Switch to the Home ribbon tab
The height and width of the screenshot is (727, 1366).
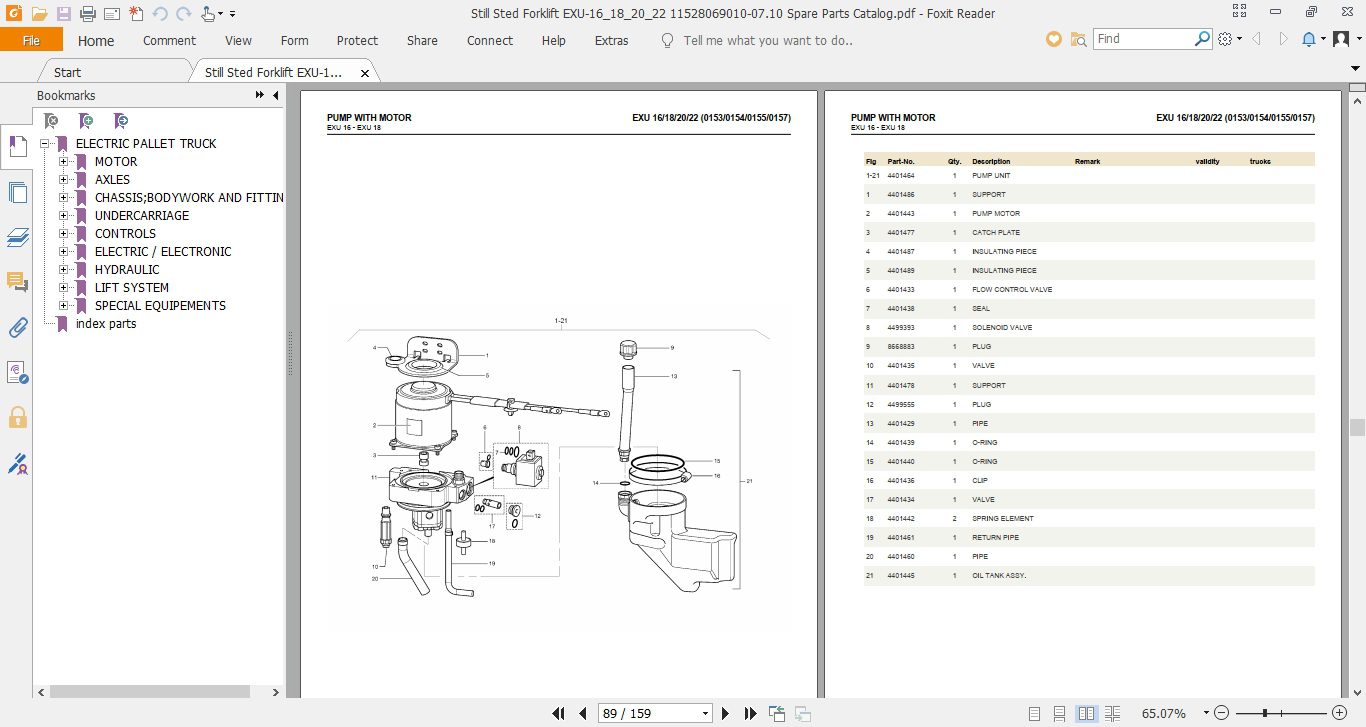(x=96, y=41)
